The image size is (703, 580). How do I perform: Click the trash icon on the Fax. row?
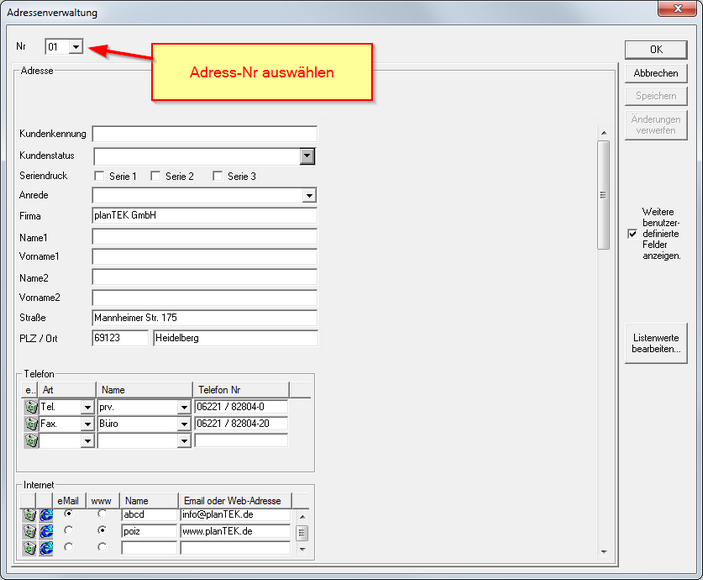(31, 424)
